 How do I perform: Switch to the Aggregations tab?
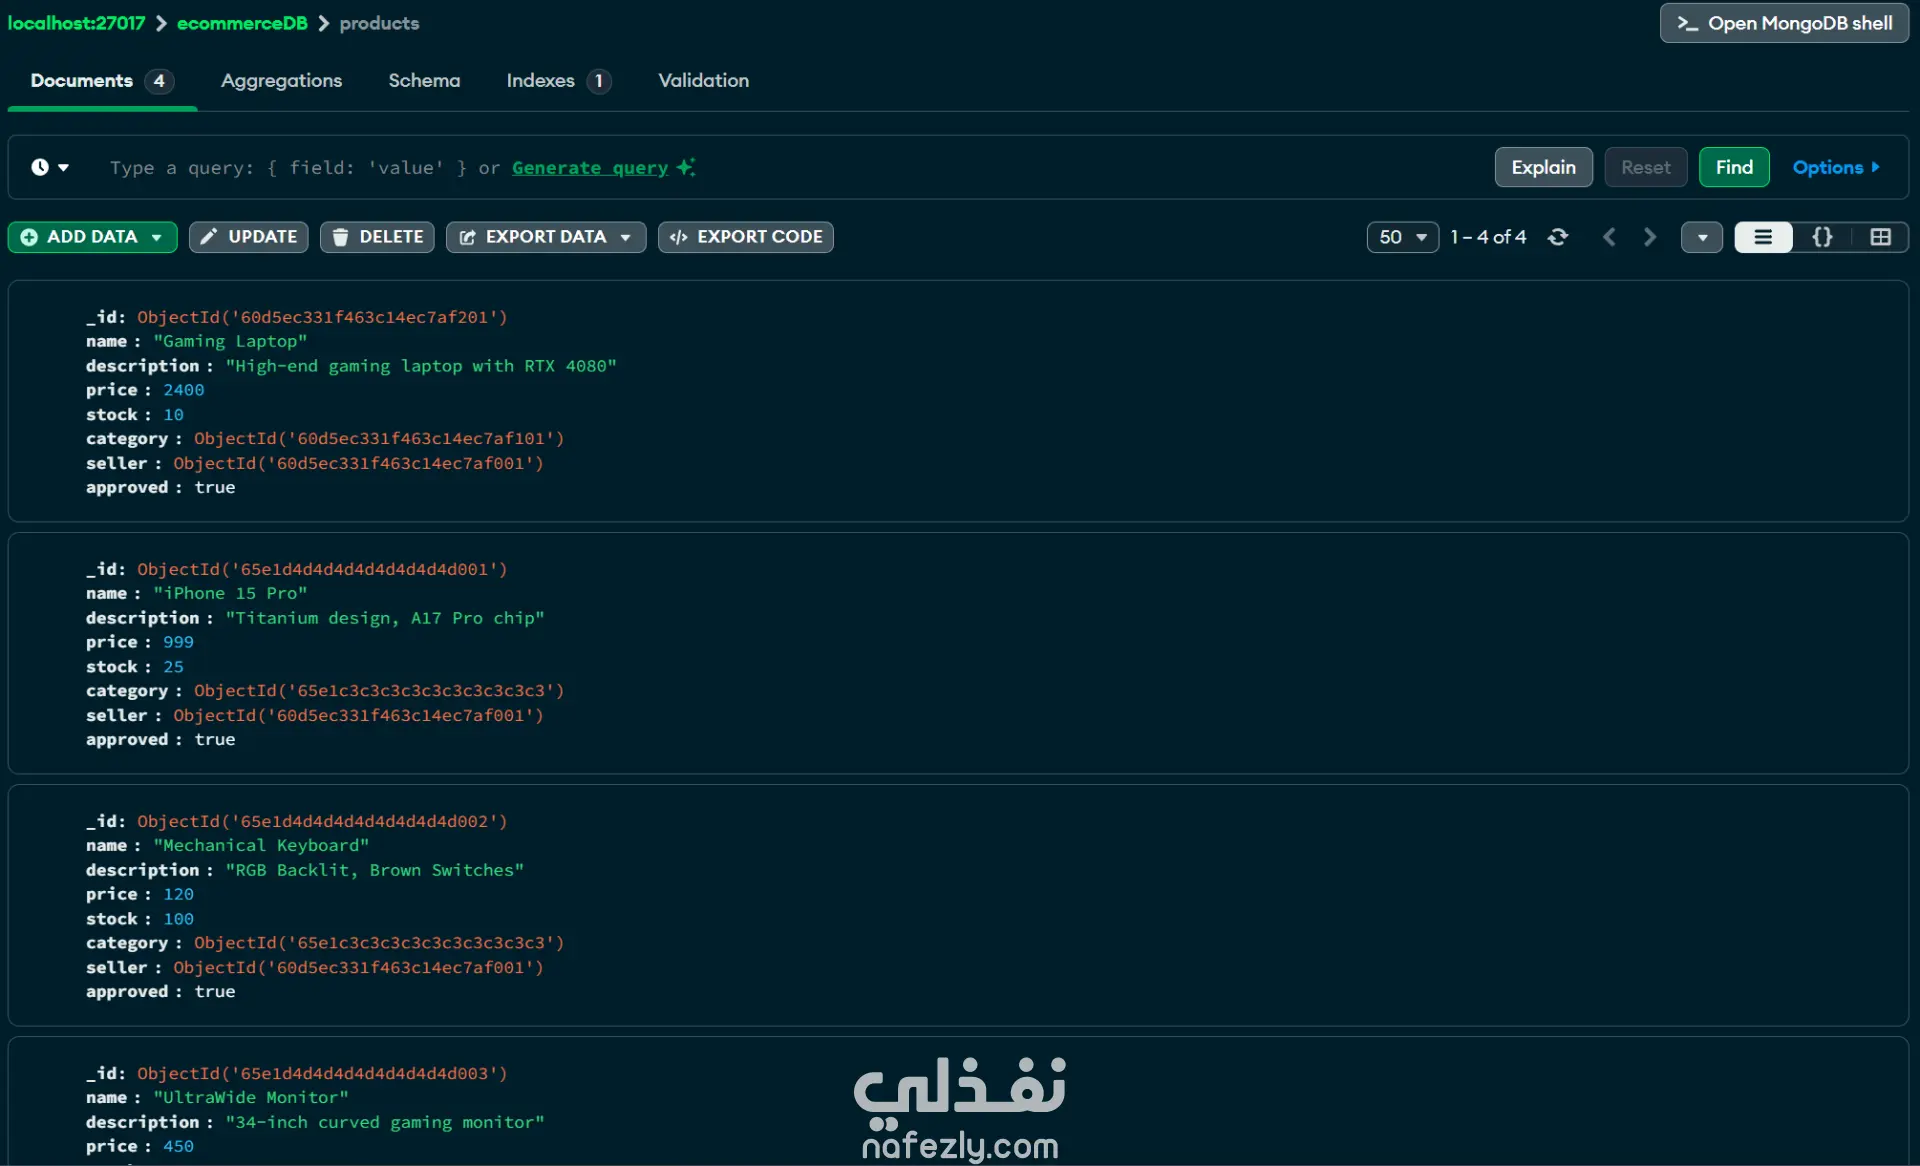[x=281, y=81]
